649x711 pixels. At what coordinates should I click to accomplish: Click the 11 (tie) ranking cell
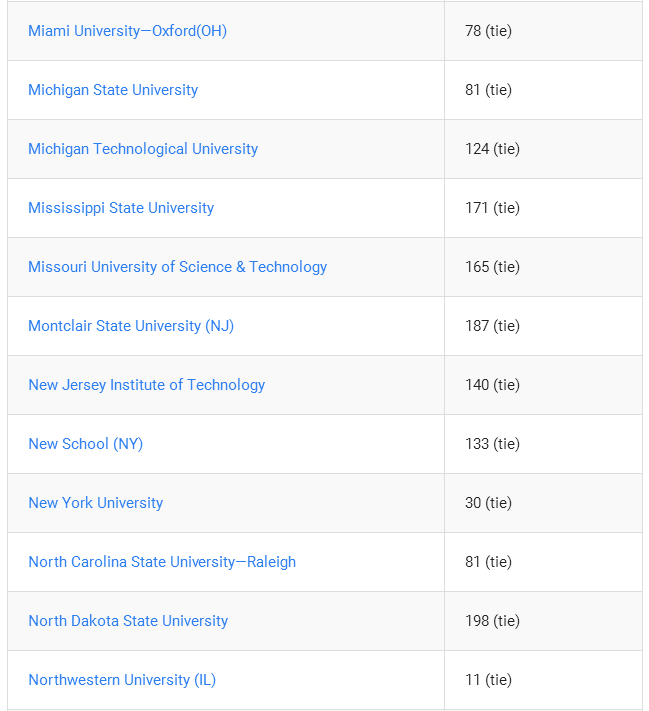(x=543, y=680)
